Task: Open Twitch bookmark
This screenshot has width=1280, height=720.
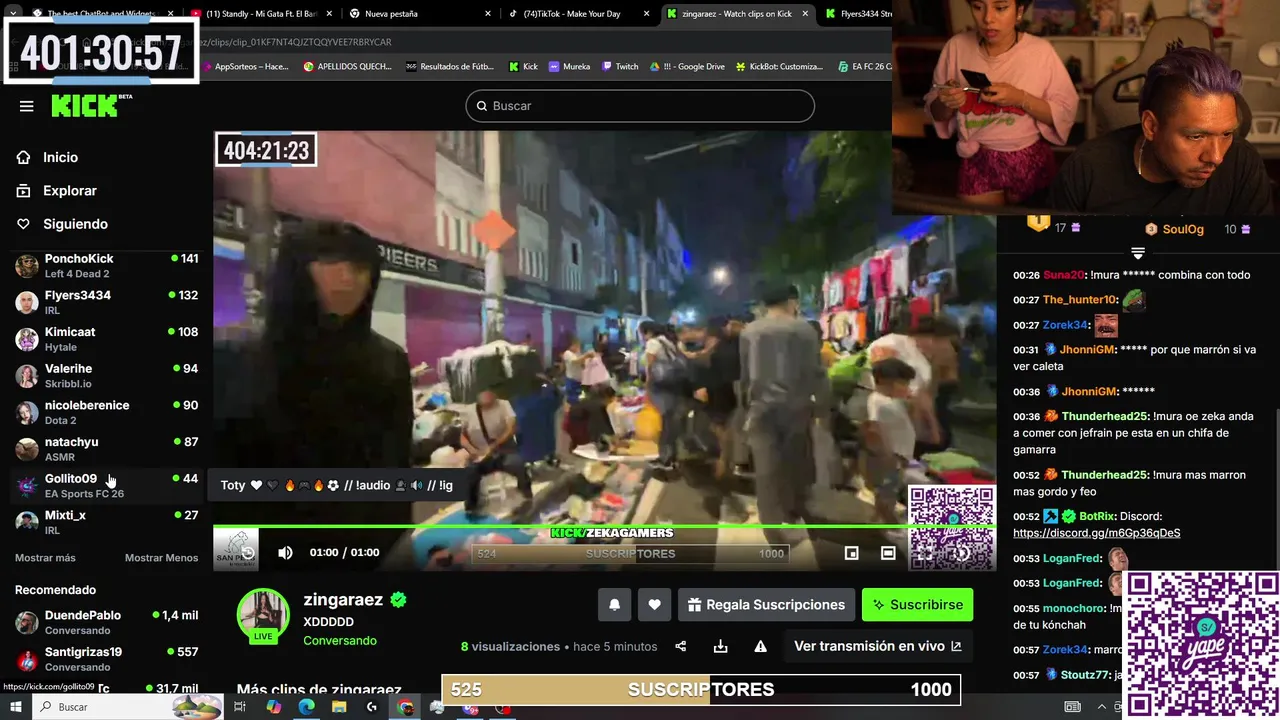Action: click(x=620, y=66)
